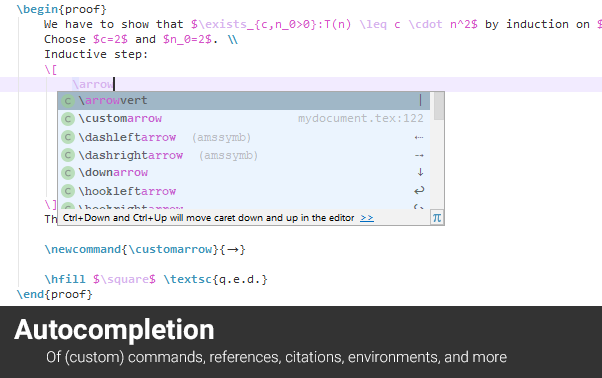This screenshot has height=378, width=602.
Task: Click the $\square$ symbol command
Action: 124,279
